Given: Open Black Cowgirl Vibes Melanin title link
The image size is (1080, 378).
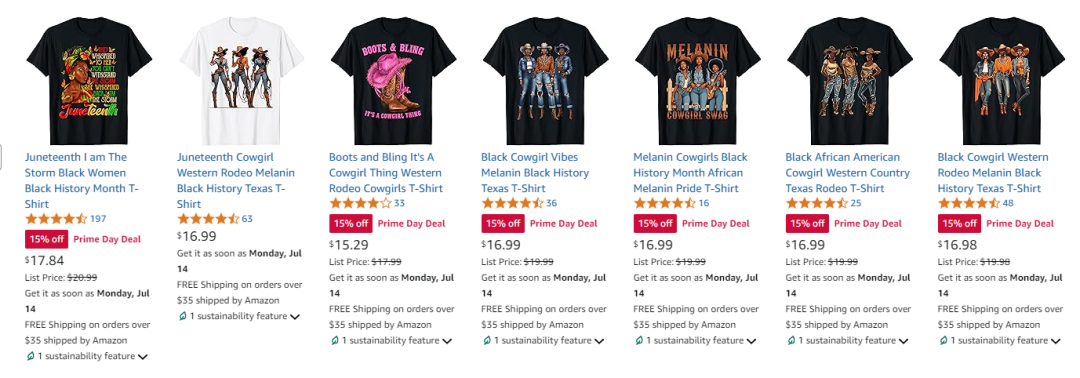Looking at the screenshot, I should (x=535, y=173).
